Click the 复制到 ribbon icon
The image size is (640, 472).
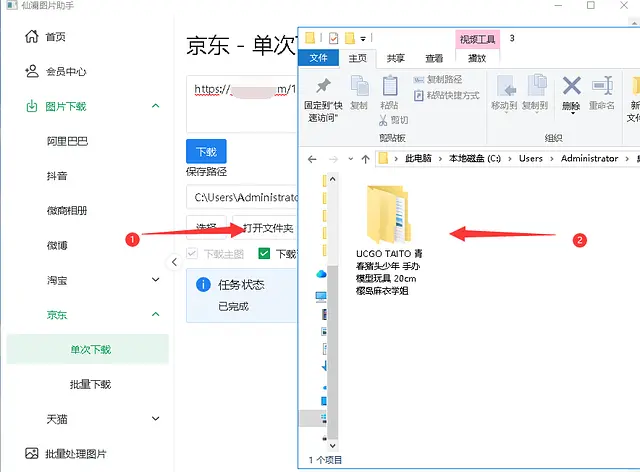point(537,85)
